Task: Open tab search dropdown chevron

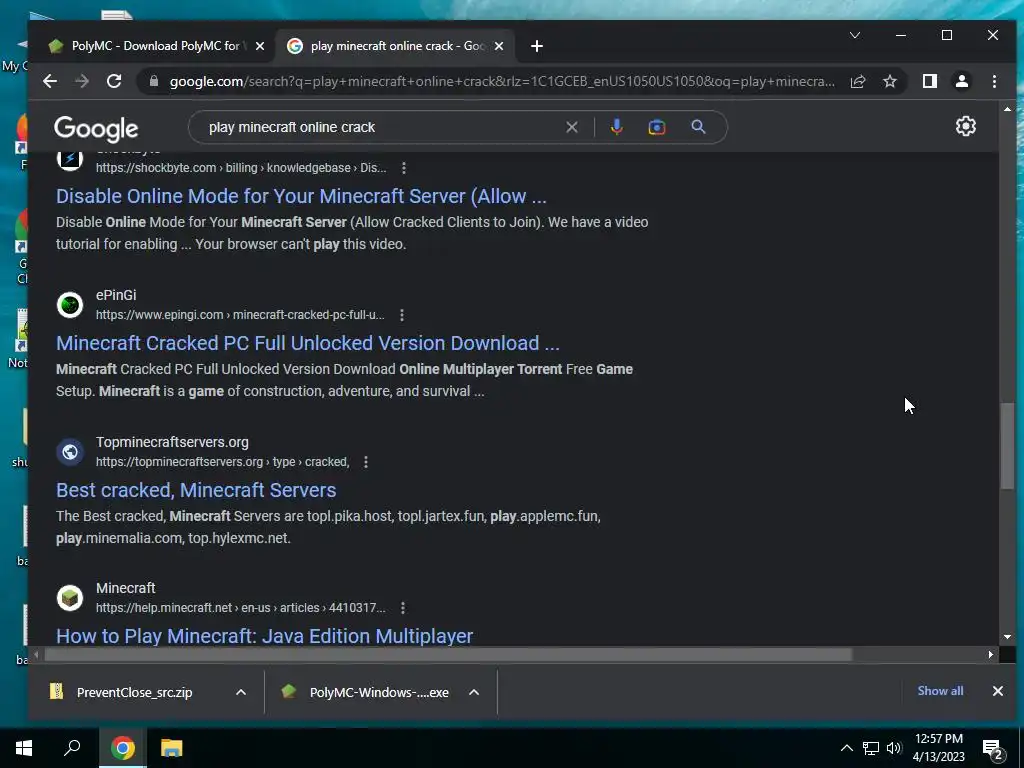Action: [x=854, y=35]
